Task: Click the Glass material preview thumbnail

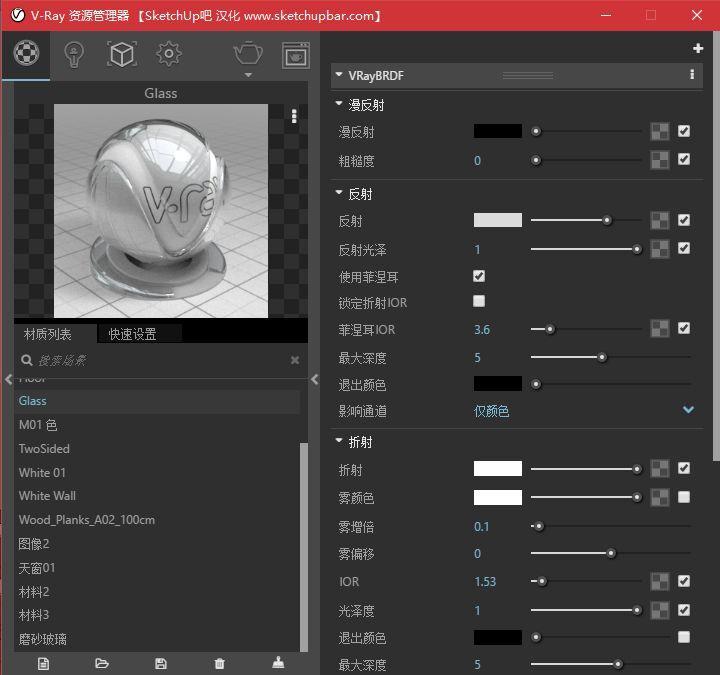Action: pyautogui.click(x=161, y=210)
